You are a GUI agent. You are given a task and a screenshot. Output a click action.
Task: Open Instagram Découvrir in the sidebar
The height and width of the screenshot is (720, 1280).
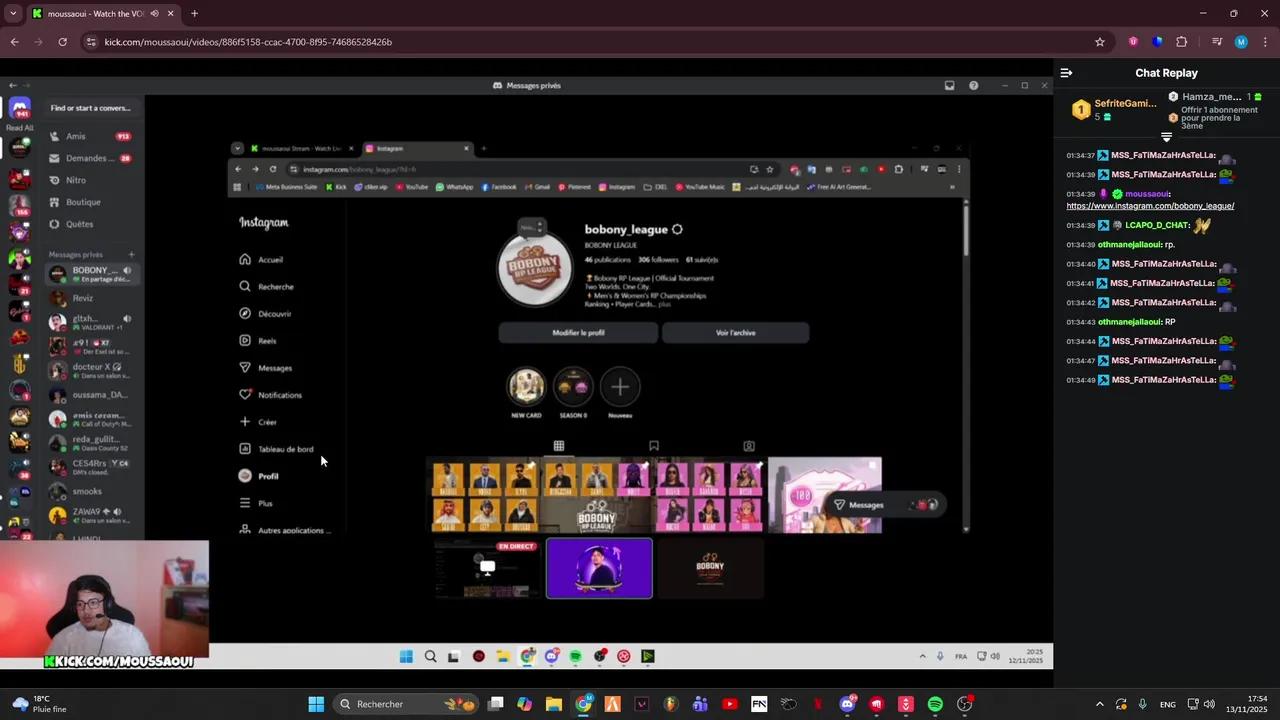pyautogui.click(x=265, y=313)
